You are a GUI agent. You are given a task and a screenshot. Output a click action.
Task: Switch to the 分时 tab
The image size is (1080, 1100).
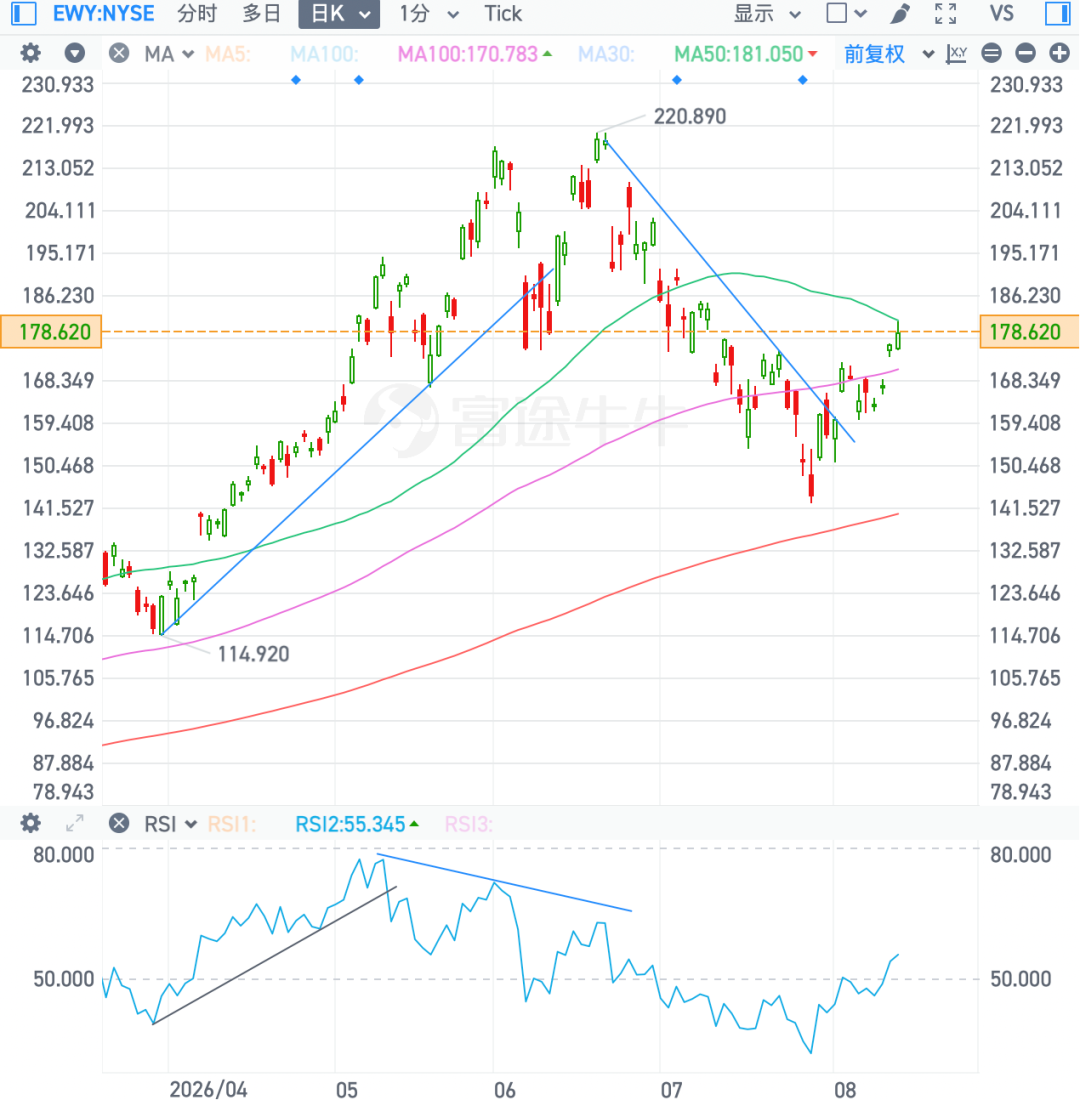click(197, 13)
